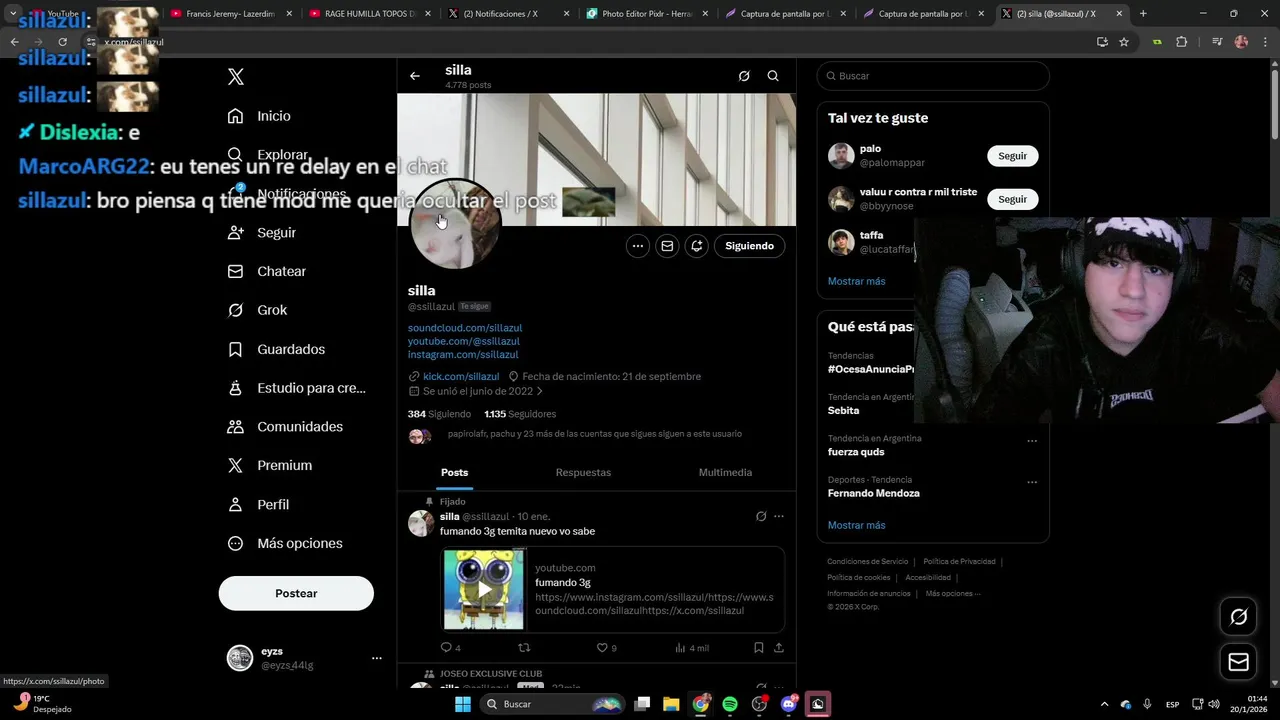Open more options for 'fuerza quds' trend
The image size is (1280, 720).
1032,441
